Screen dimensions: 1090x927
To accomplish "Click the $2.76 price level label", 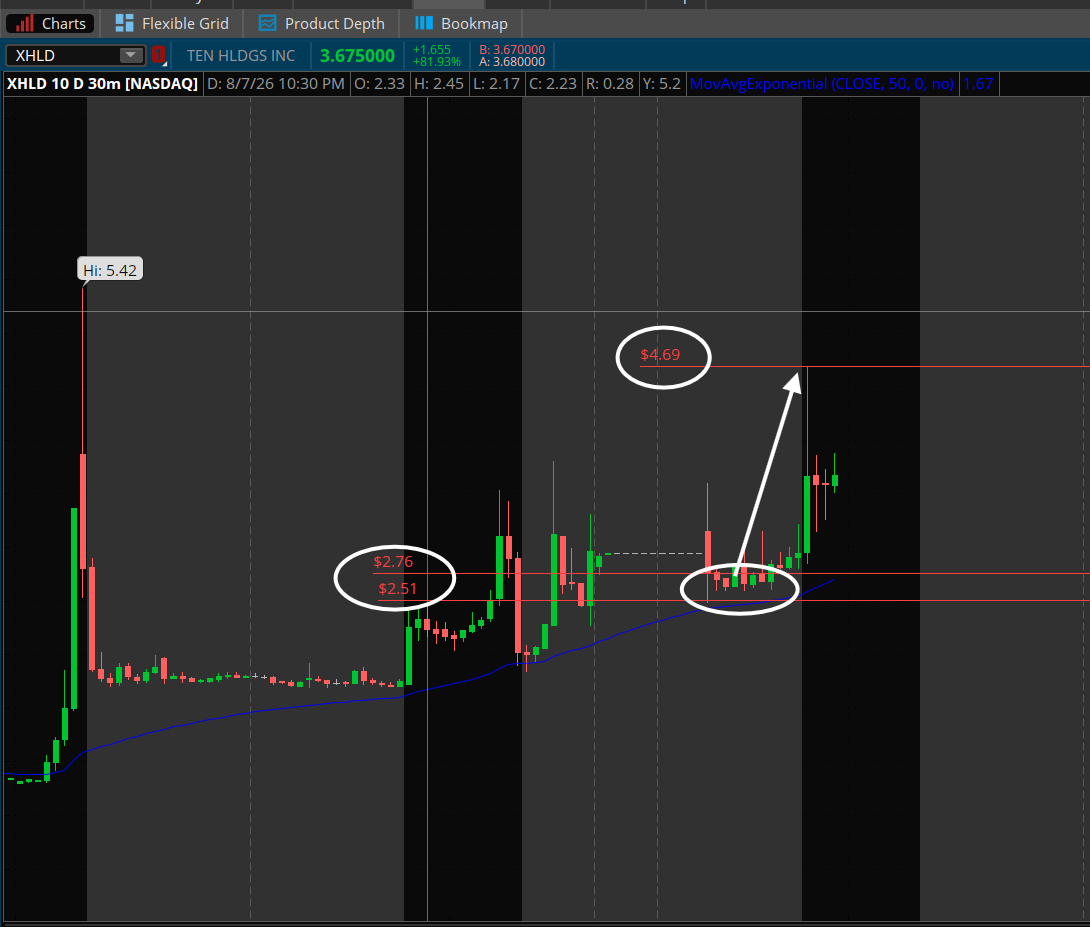I will pyautogui.click(x=393, y=561).
